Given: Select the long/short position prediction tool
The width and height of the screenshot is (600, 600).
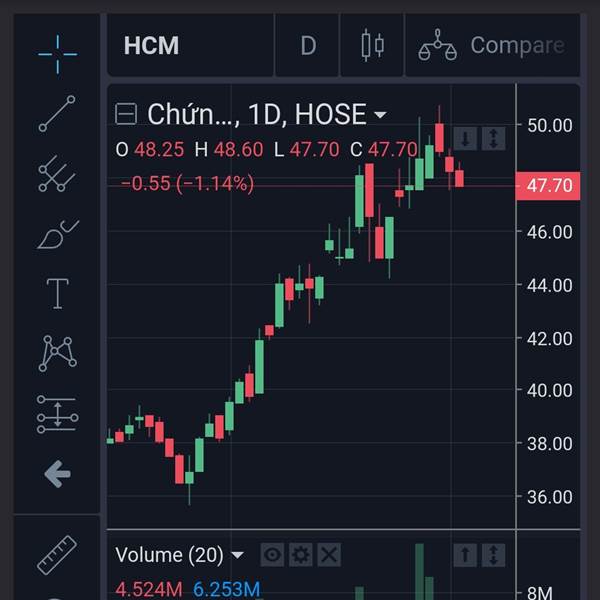Looking at the screenshot, I should pos(57,414).
